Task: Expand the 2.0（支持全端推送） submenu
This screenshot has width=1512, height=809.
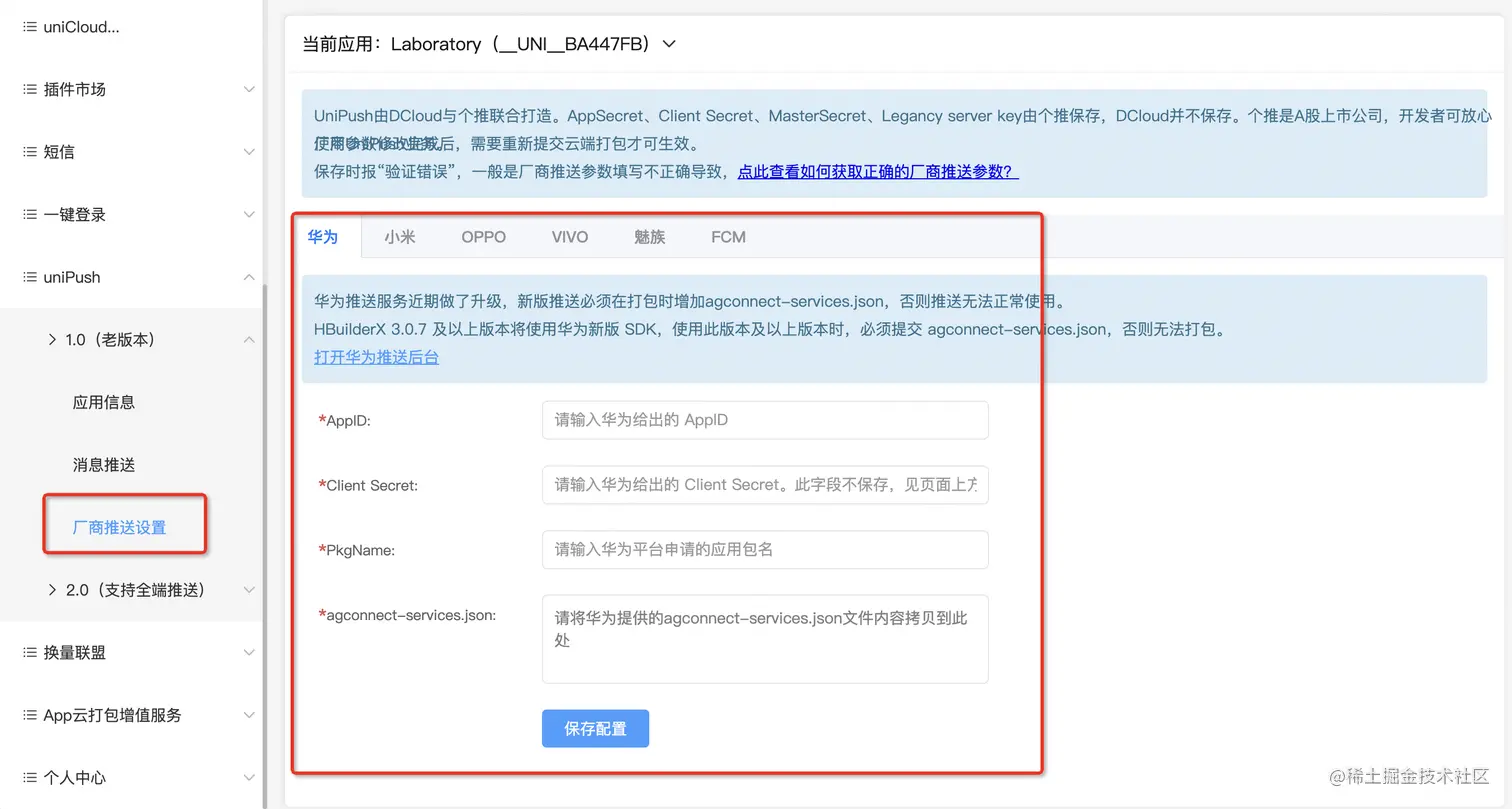Action: 249,590
